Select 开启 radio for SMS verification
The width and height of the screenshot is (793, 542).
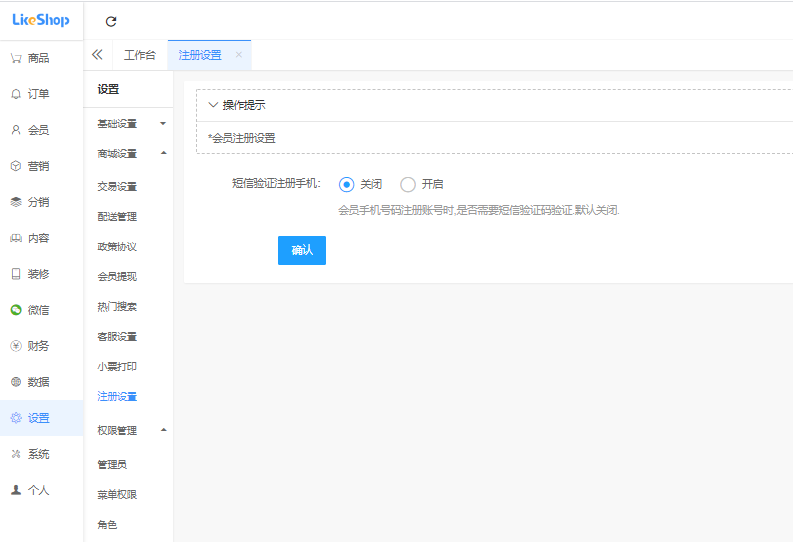[x=408, y=185]
